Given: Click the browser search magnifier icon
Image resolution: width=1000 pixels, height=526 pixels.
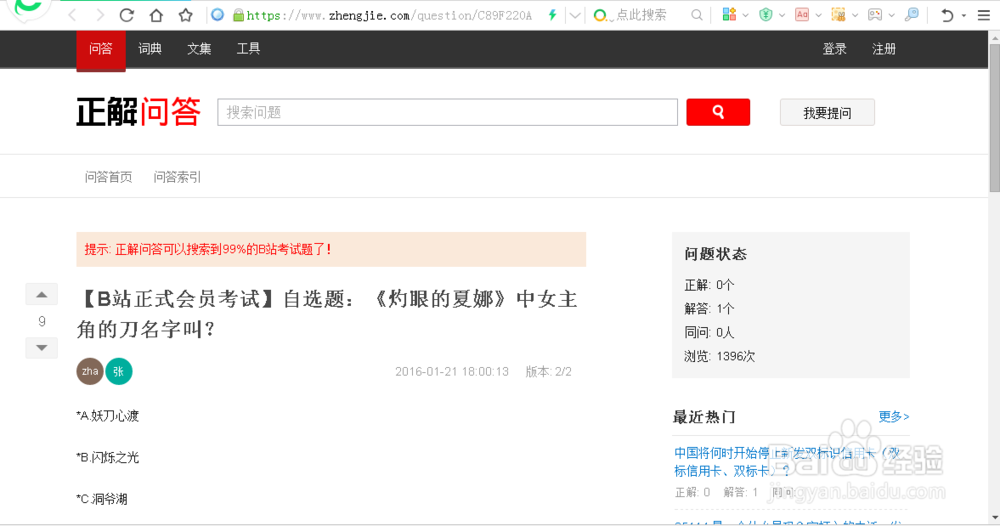Looking at the screenshot, I should tap(697, 15).
